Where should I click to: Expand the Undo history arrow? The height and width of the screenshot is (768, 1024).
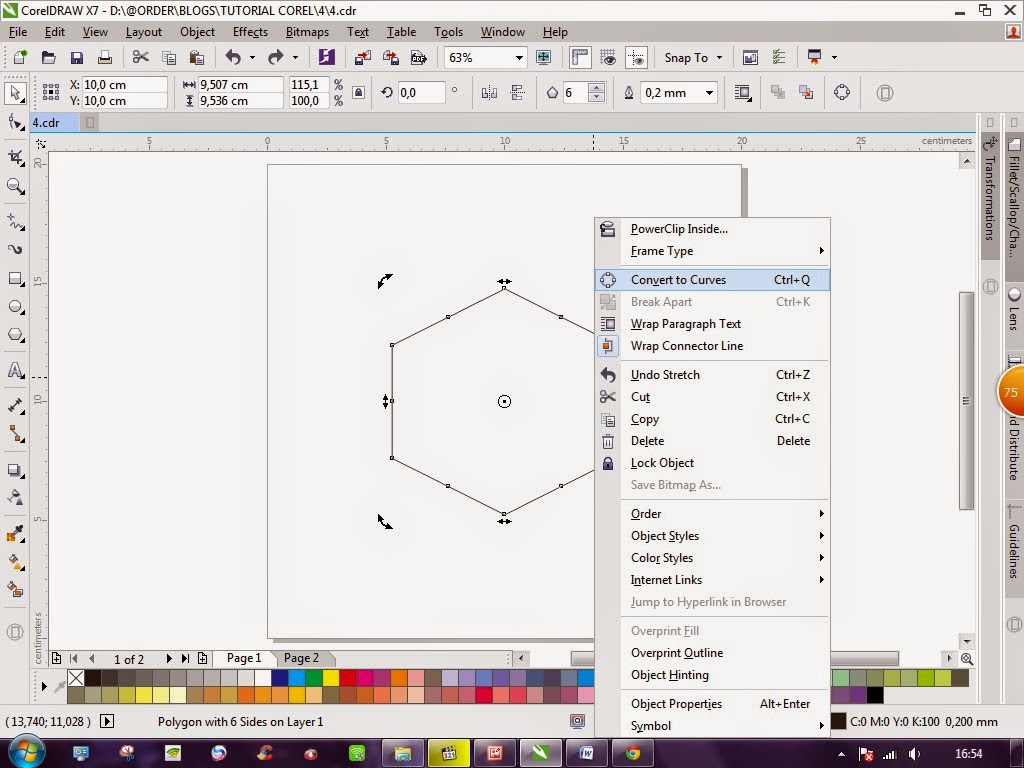pos(252,57)
